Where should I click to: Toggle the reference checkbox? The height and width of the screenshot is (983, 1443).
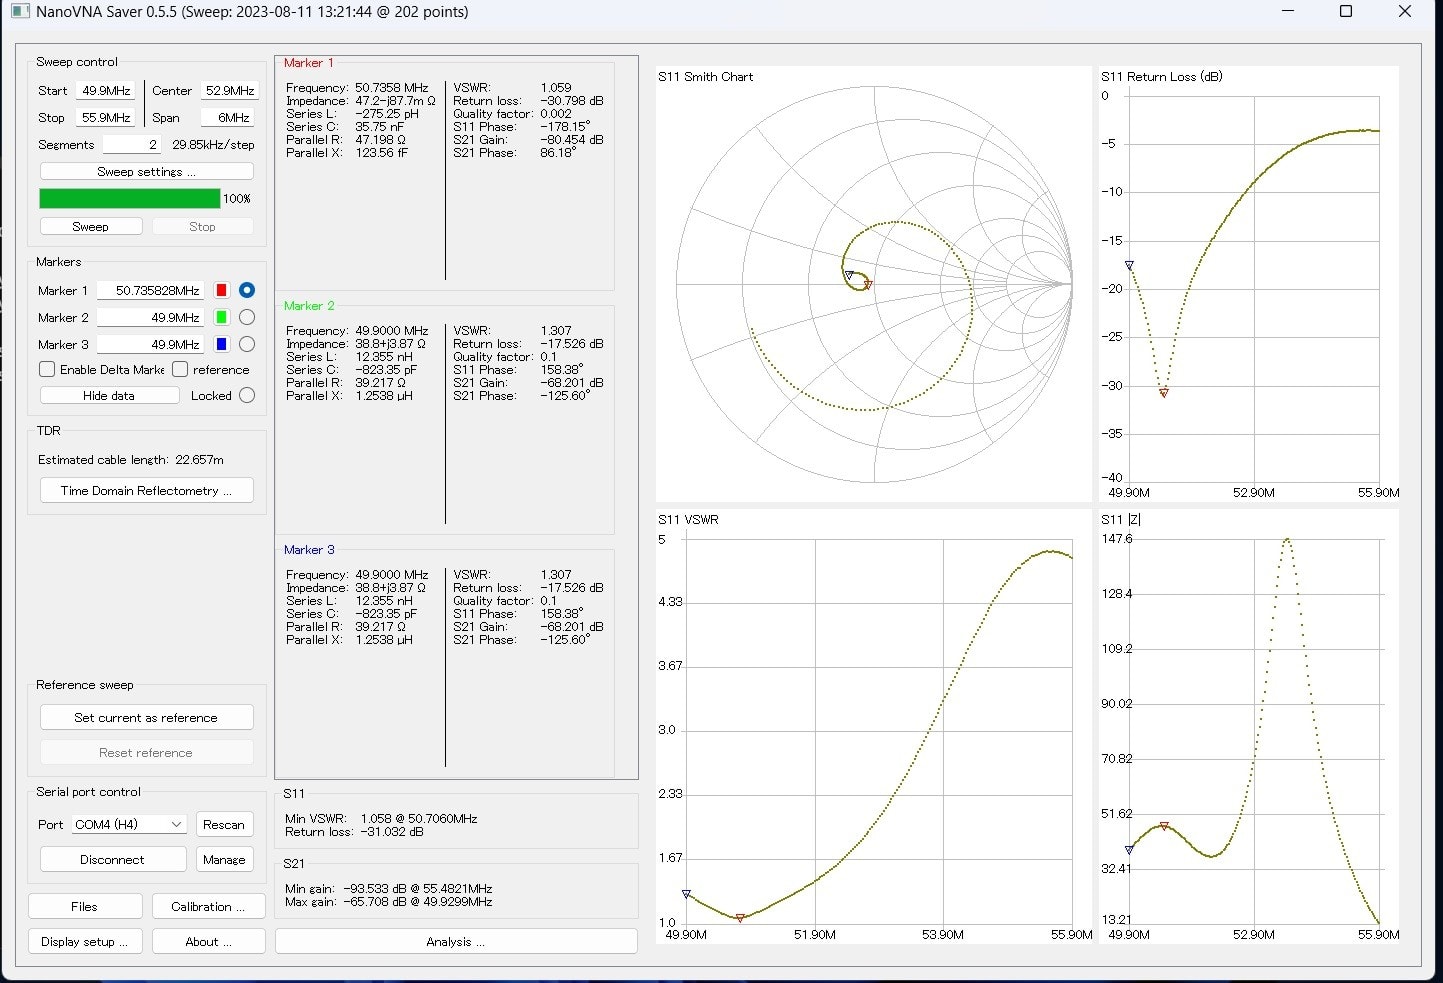tap(180, 369)
